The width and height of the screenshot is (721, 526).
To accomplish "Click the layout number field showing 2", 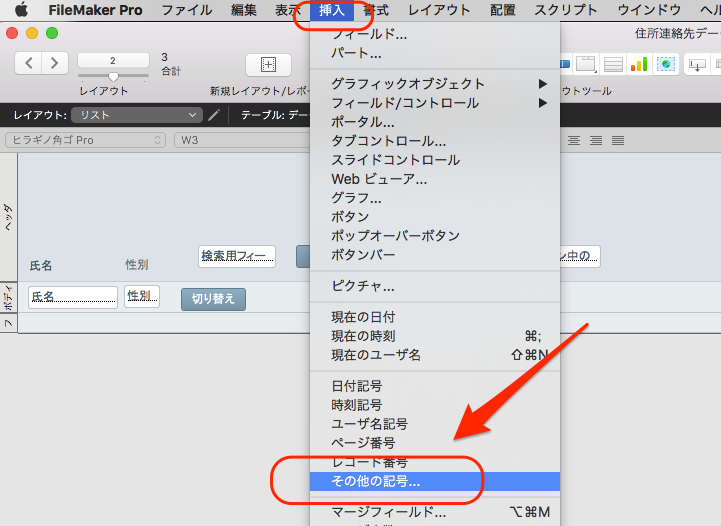I will [x=113, y=60].
